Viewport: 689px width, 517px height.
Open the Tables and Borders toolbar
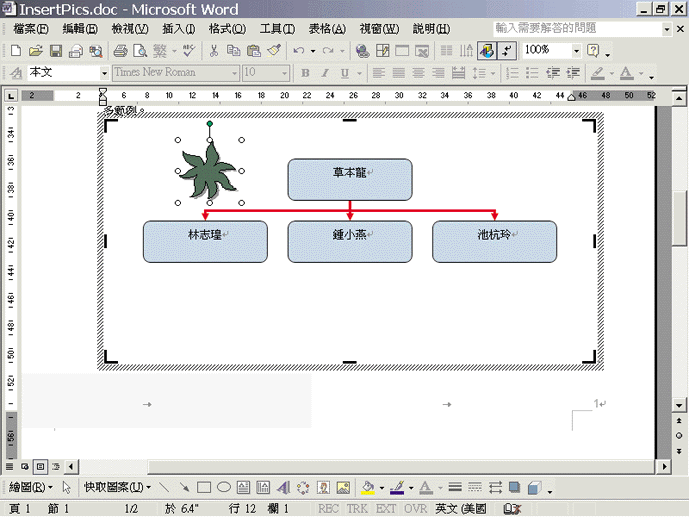coord(382,51)
